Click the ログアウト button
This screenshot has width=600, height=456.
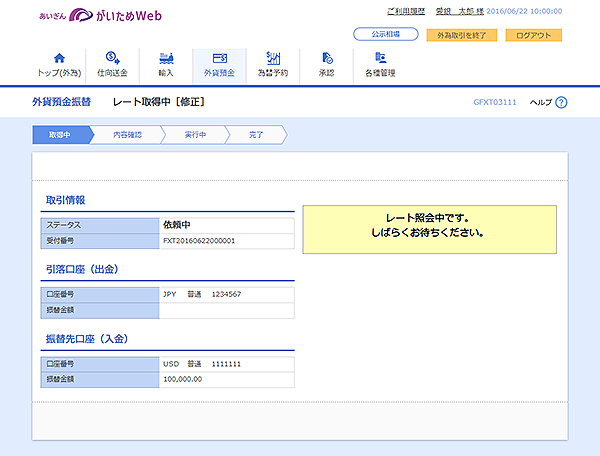(533, 35)
